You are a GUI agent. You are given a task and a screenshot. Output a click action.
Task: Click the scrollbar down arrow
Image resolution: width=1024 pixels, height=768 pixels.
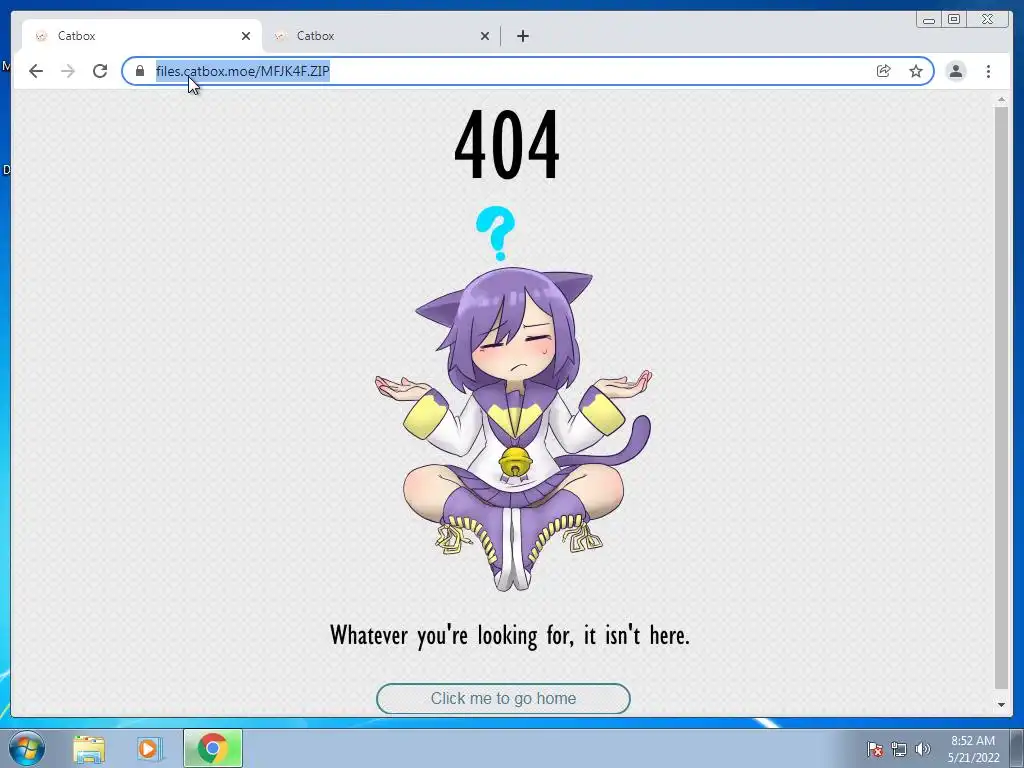(1001, 705)
